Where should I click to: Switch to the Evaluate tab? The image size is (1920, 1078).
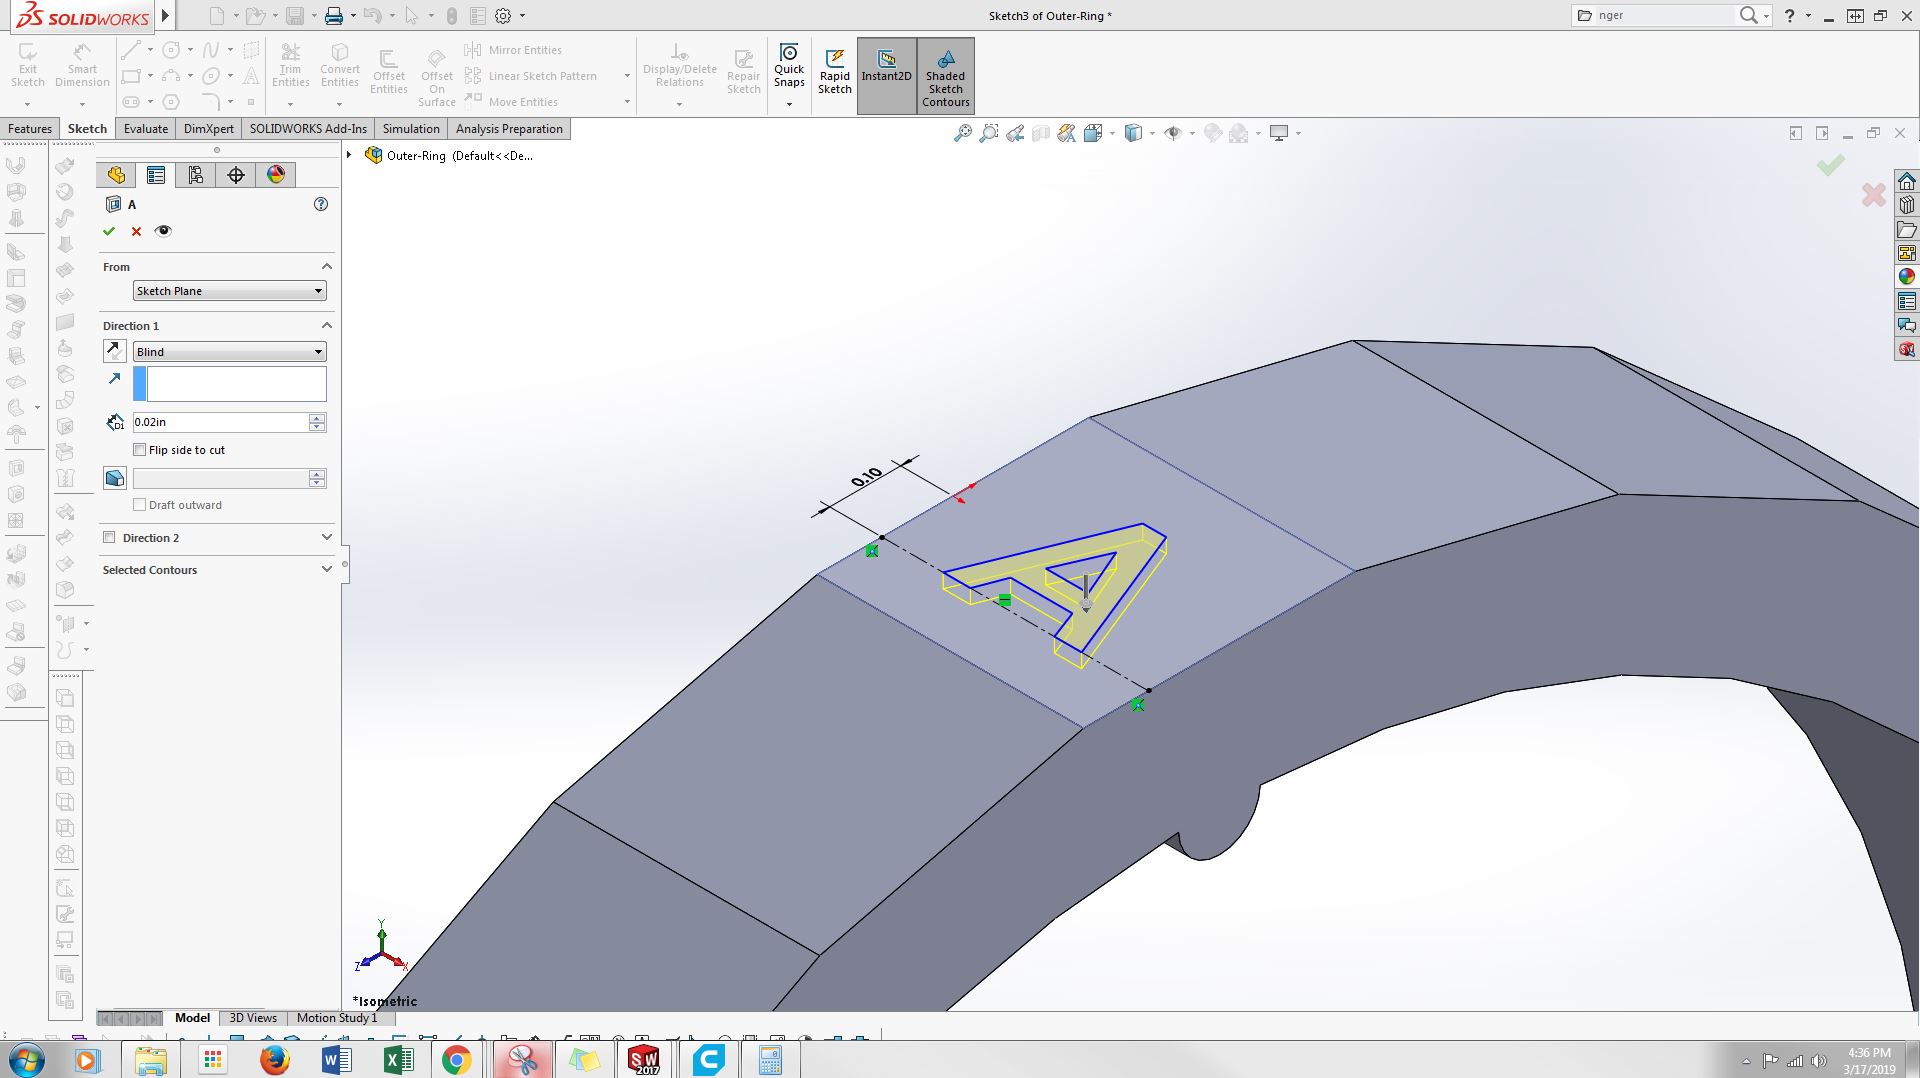(x=146, y=129)
